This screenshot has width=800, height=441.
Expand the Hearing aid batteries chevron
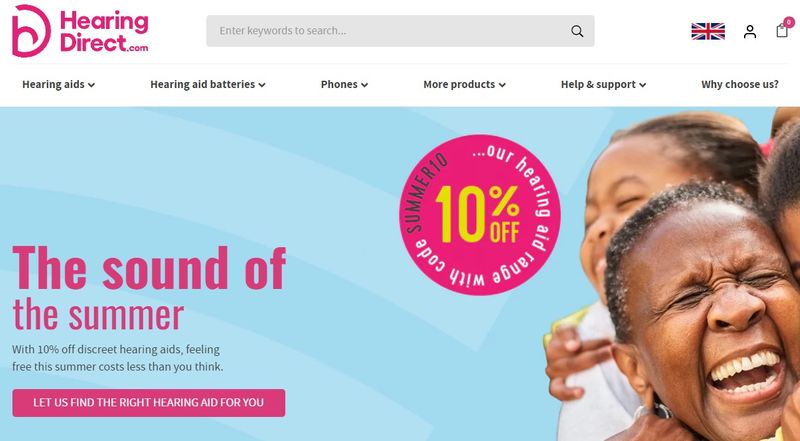(x=262, y=85)
